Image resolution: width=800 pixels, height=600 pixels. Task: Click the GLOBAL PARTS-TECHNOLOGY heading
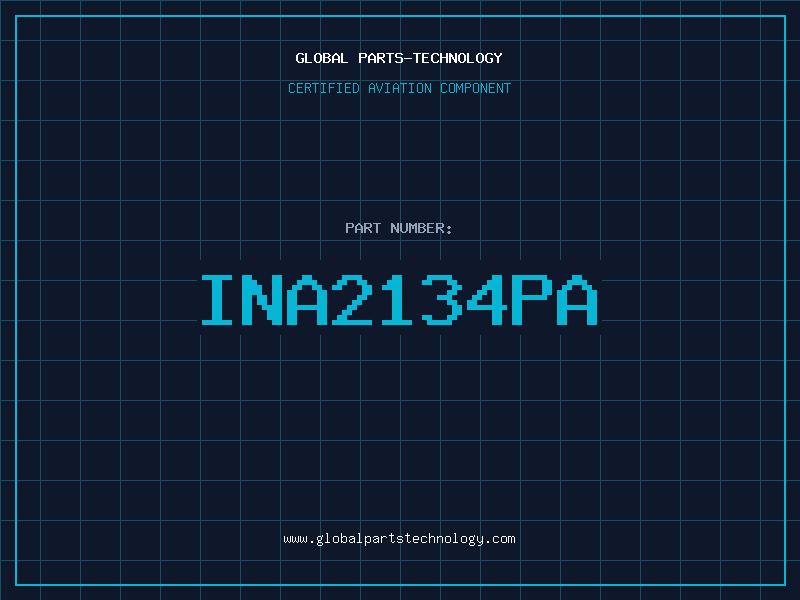[x=399, y=58]
